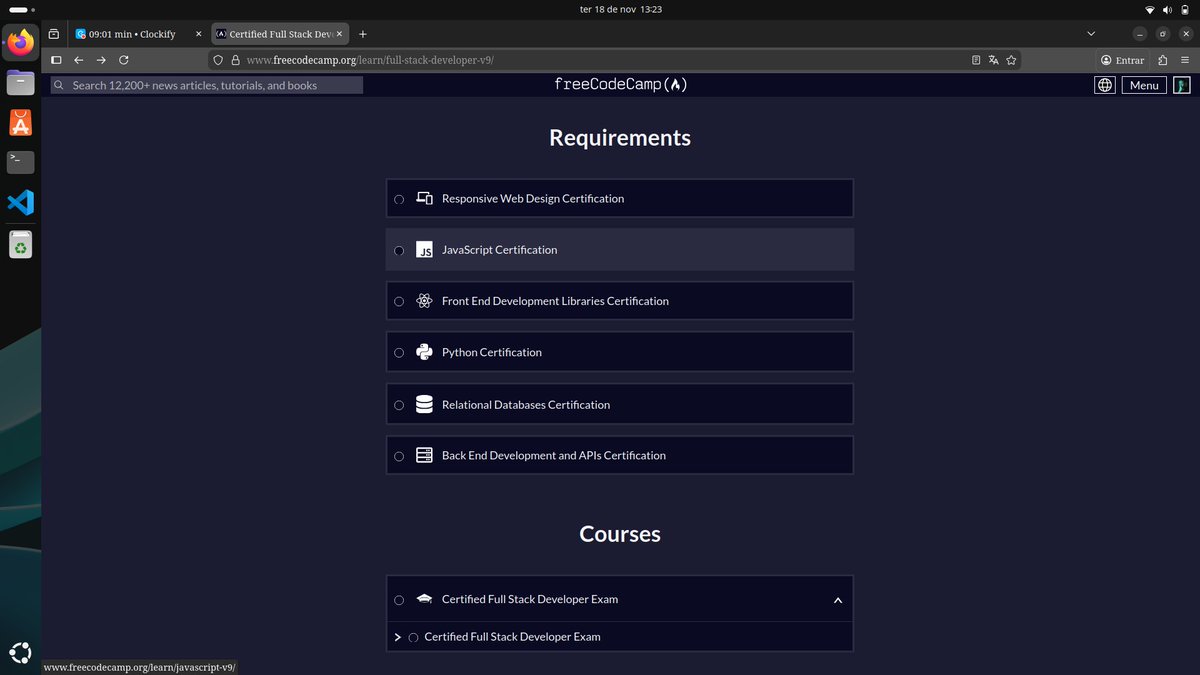Screen dimensions: 1200x675
Task: Launch Visual Studio Code from the dock
Action: coord(20,202)
